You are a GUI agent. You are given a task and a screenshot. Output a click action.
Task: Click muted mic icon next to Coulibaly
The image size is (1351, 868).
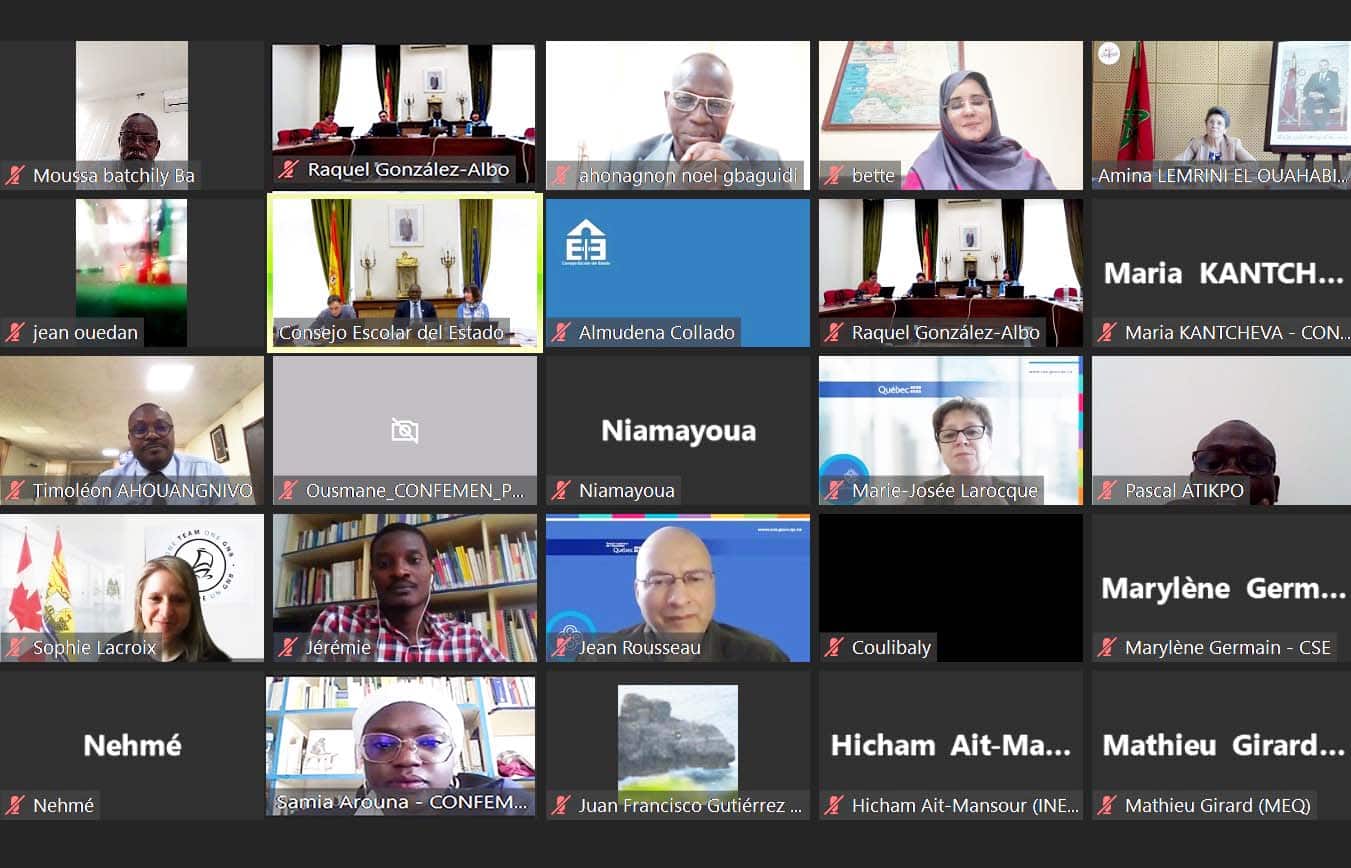[x=834, y=648]
